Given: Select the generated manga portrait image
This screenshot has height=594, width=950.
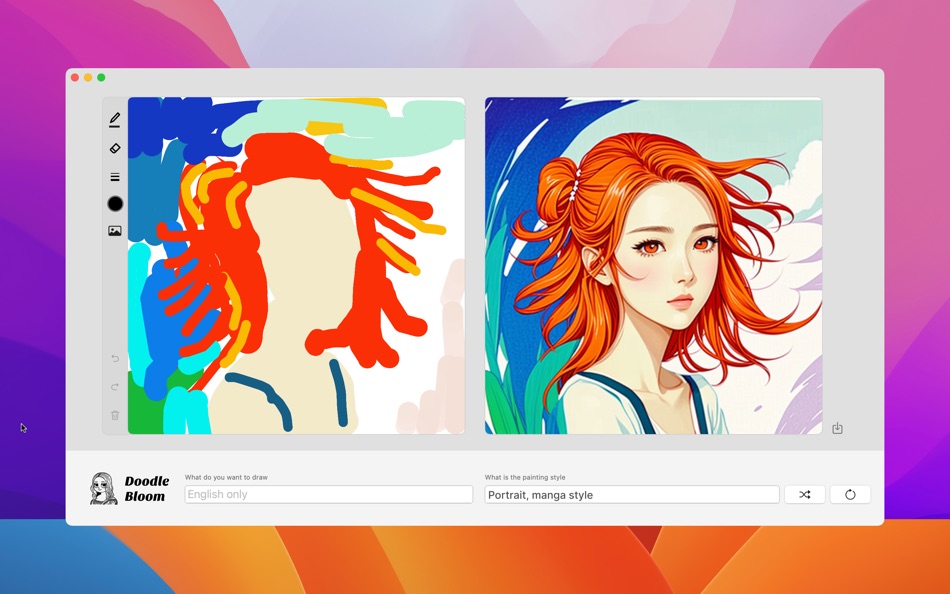Looking at the screenshot, I should pos(655,265).
